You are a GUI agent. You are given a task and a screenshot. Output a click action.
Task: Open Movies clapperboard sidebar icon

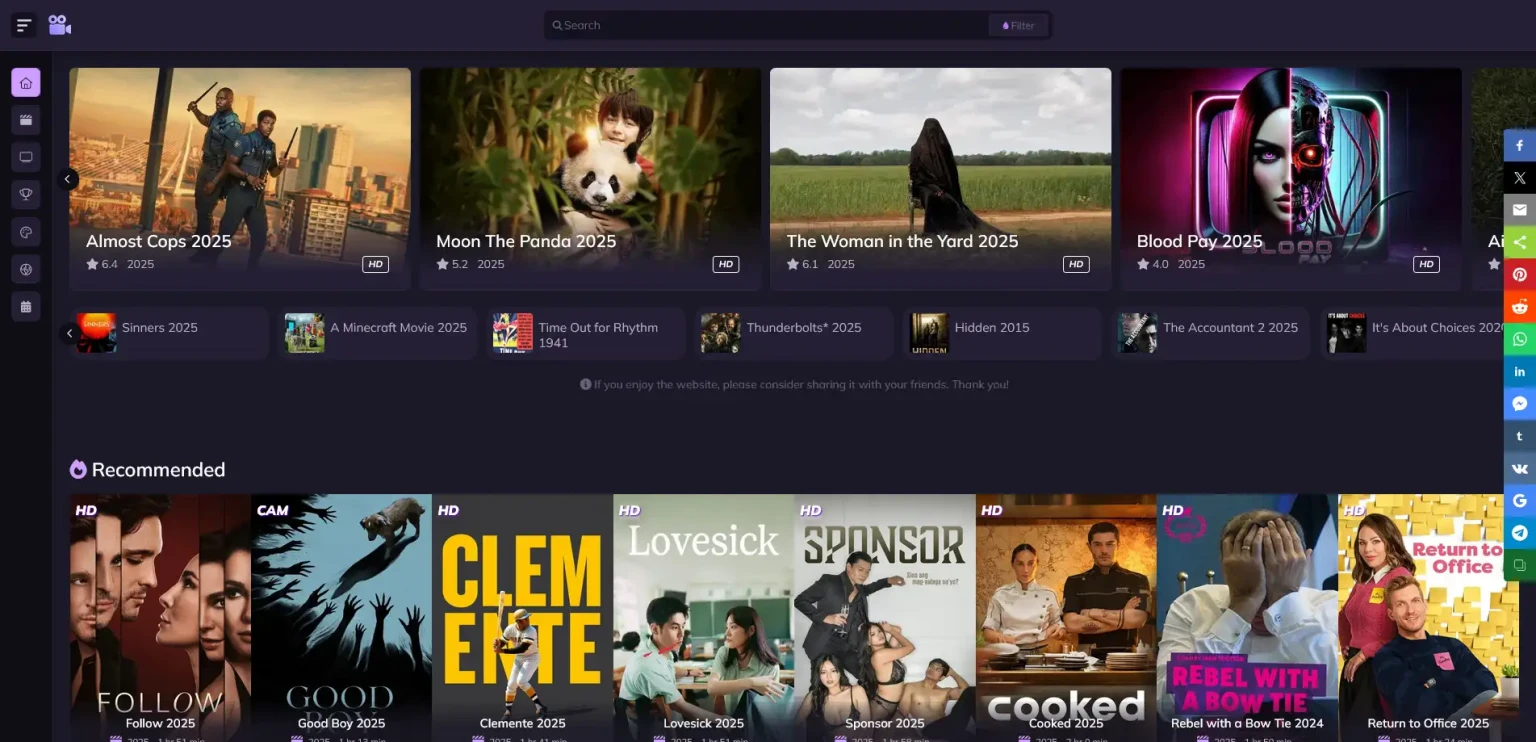pyautogui.click(x=26, y=120)
